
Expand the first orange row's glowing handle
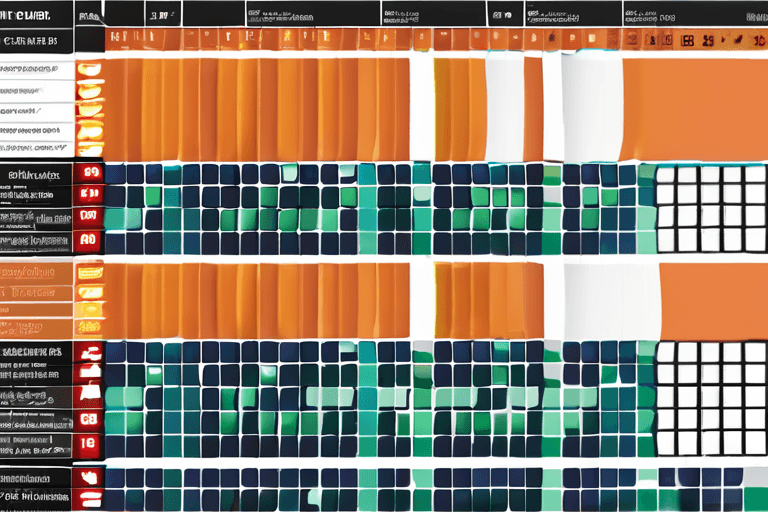click(90, 72)
